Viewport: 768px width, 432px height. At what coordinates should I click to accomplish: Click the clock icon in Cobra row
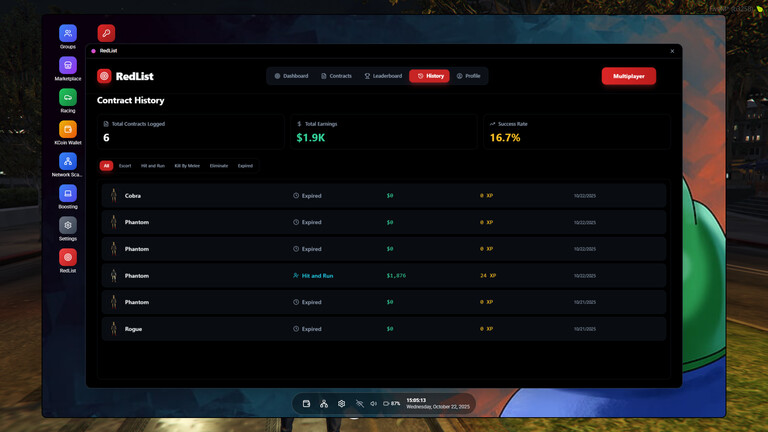pyautogui.click(x=296, y=195)
